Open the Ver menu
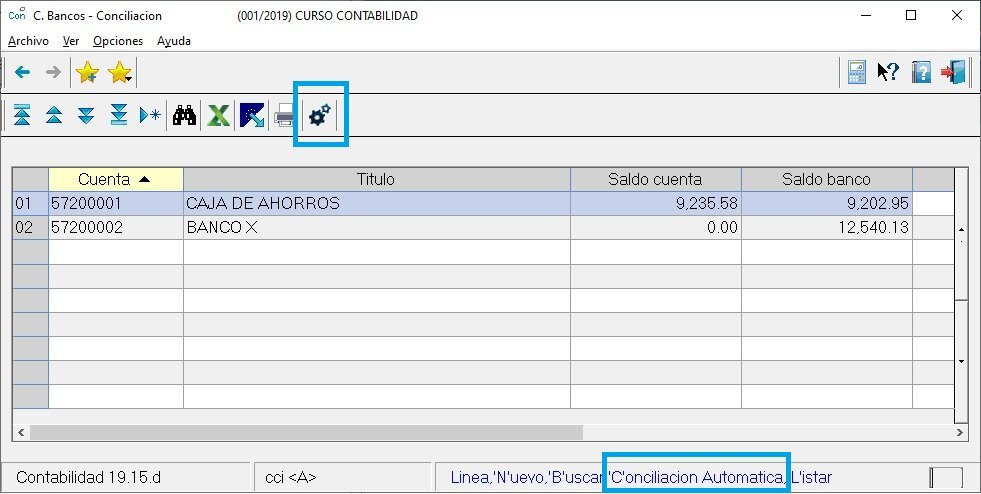 pyautogui.click(x=71, y=41)
